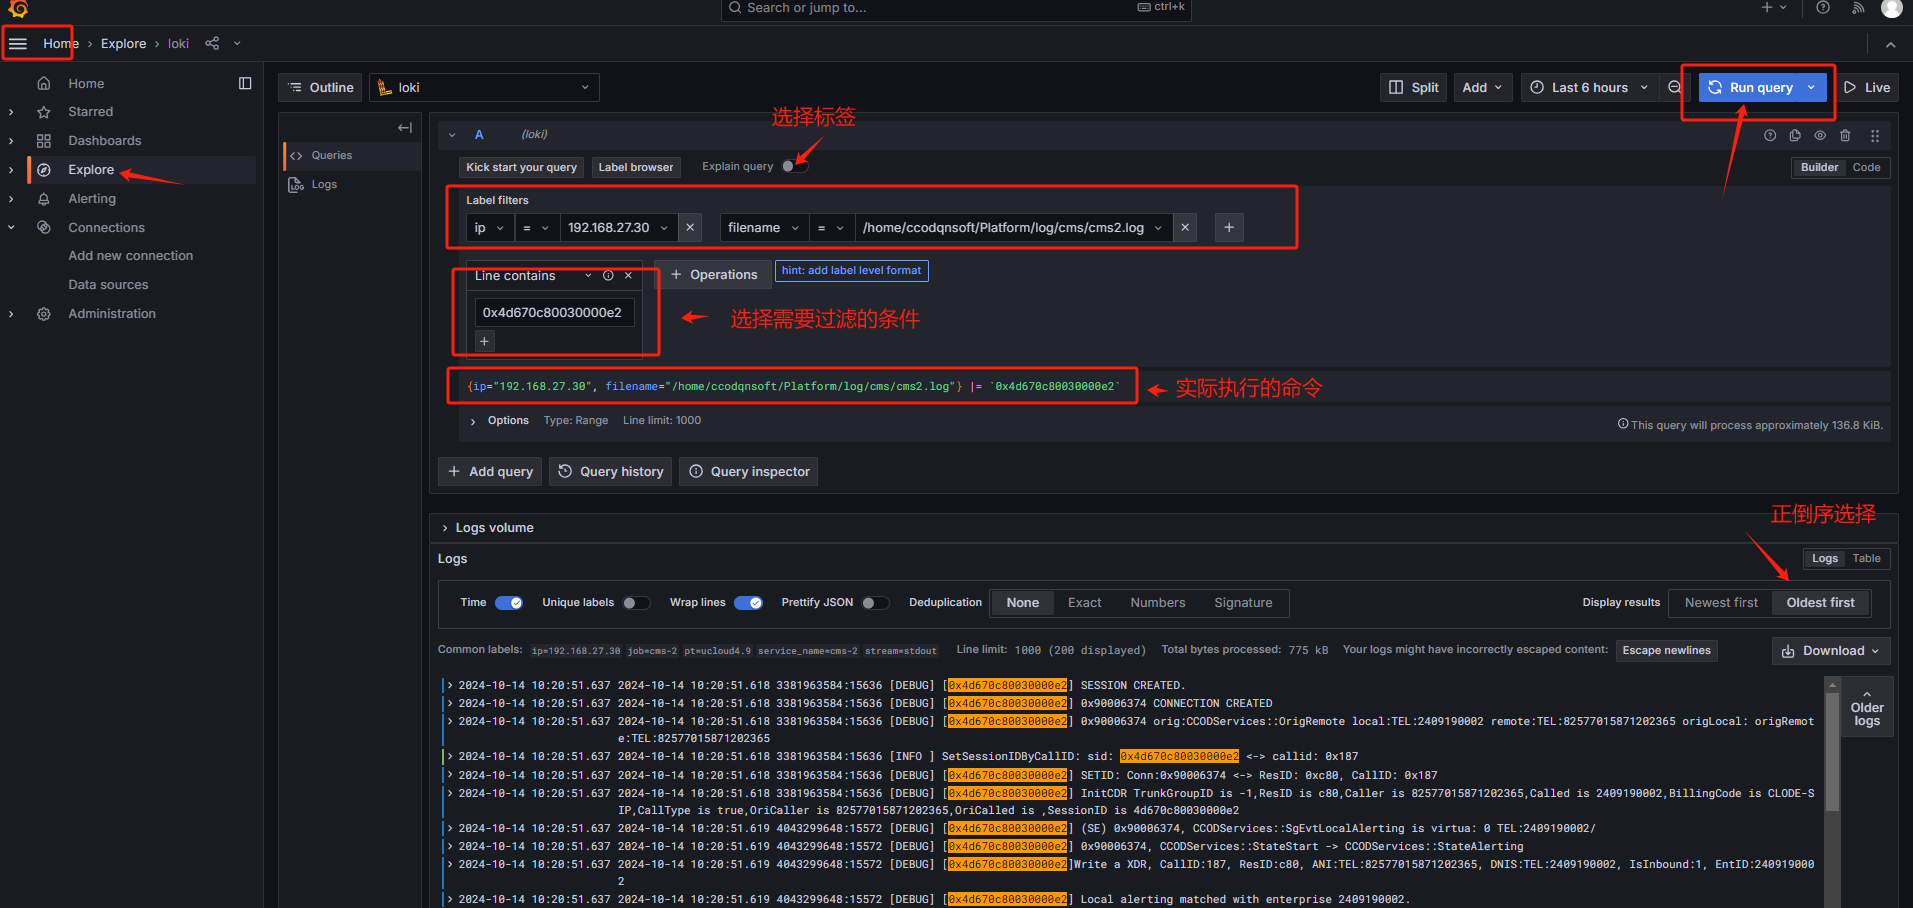Open the loki data source dropdown
Image resolution: width=1913 pixels, height=908 pixels.
click(484, 88)
